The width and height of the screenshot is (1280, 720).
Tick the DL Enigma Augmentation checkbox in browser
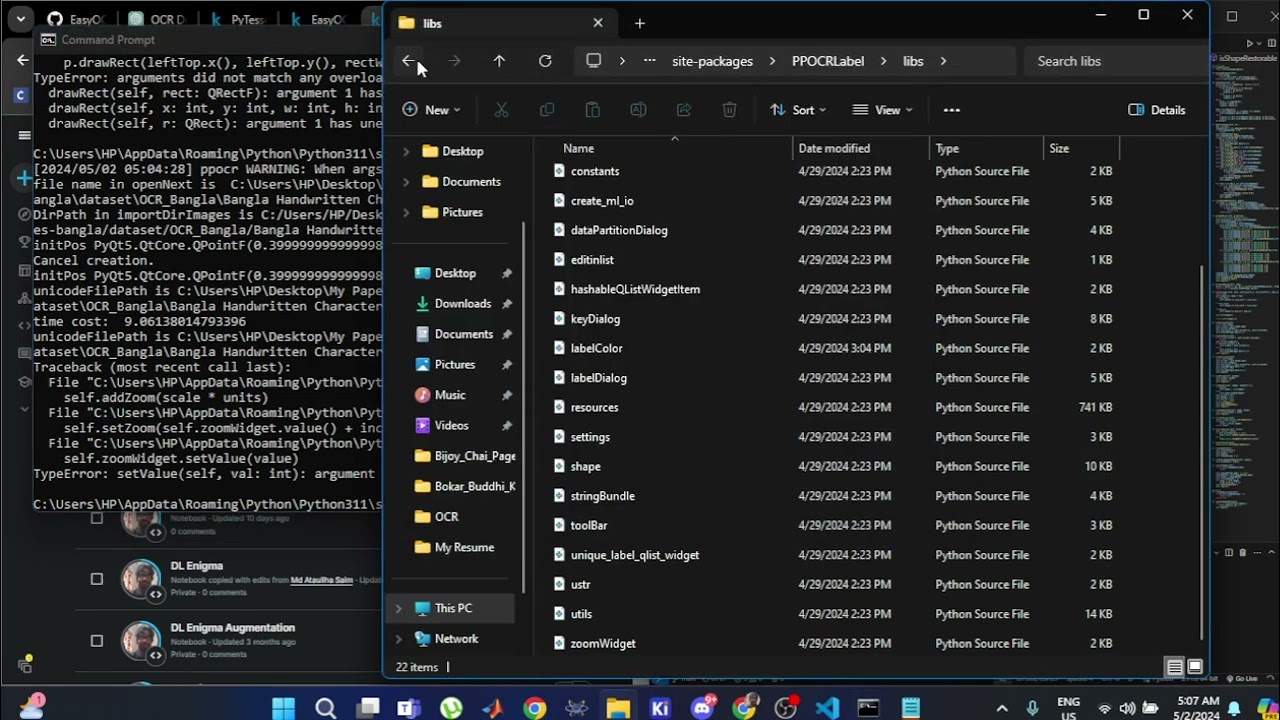click(x=97, y=641)
